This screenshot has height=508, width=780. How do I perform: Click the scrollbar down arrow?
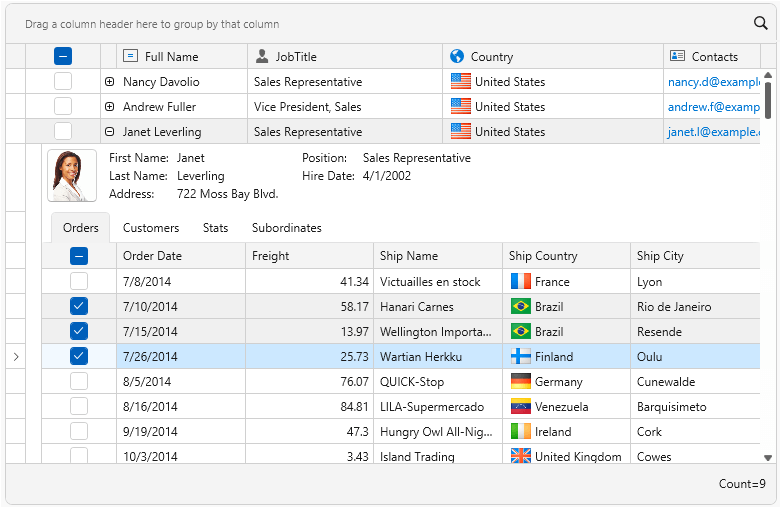click(768, 458)
